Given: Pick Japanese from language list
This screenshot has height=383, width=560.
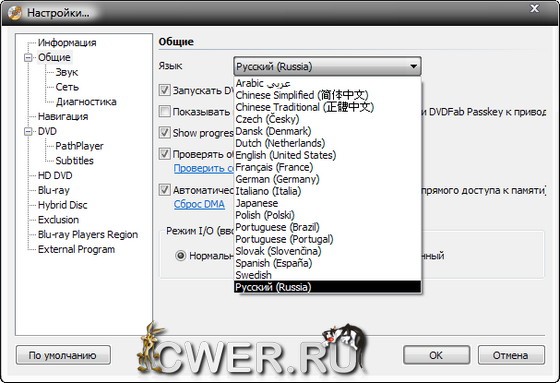Looking at the screenshot, I should [327, 203].
